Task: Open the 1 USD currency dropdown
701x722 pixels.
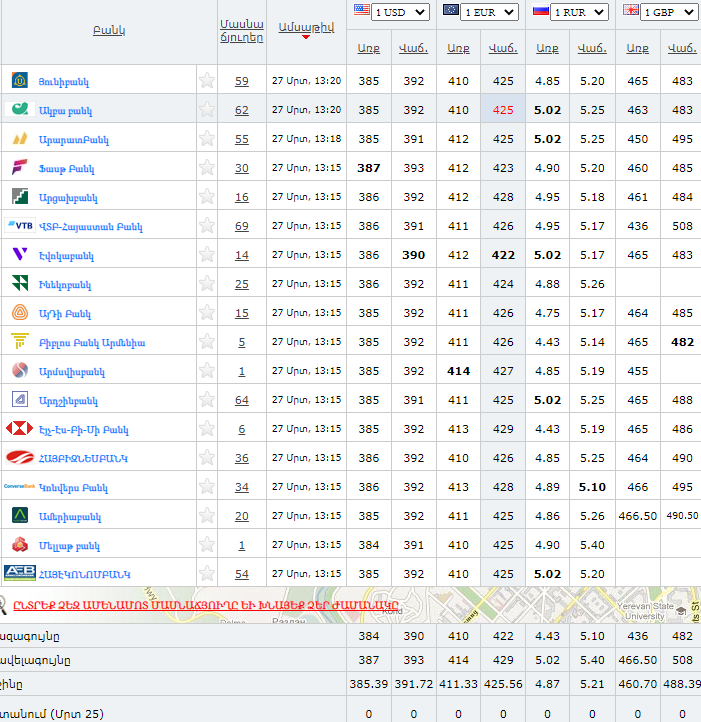Action: coord(400,12)
